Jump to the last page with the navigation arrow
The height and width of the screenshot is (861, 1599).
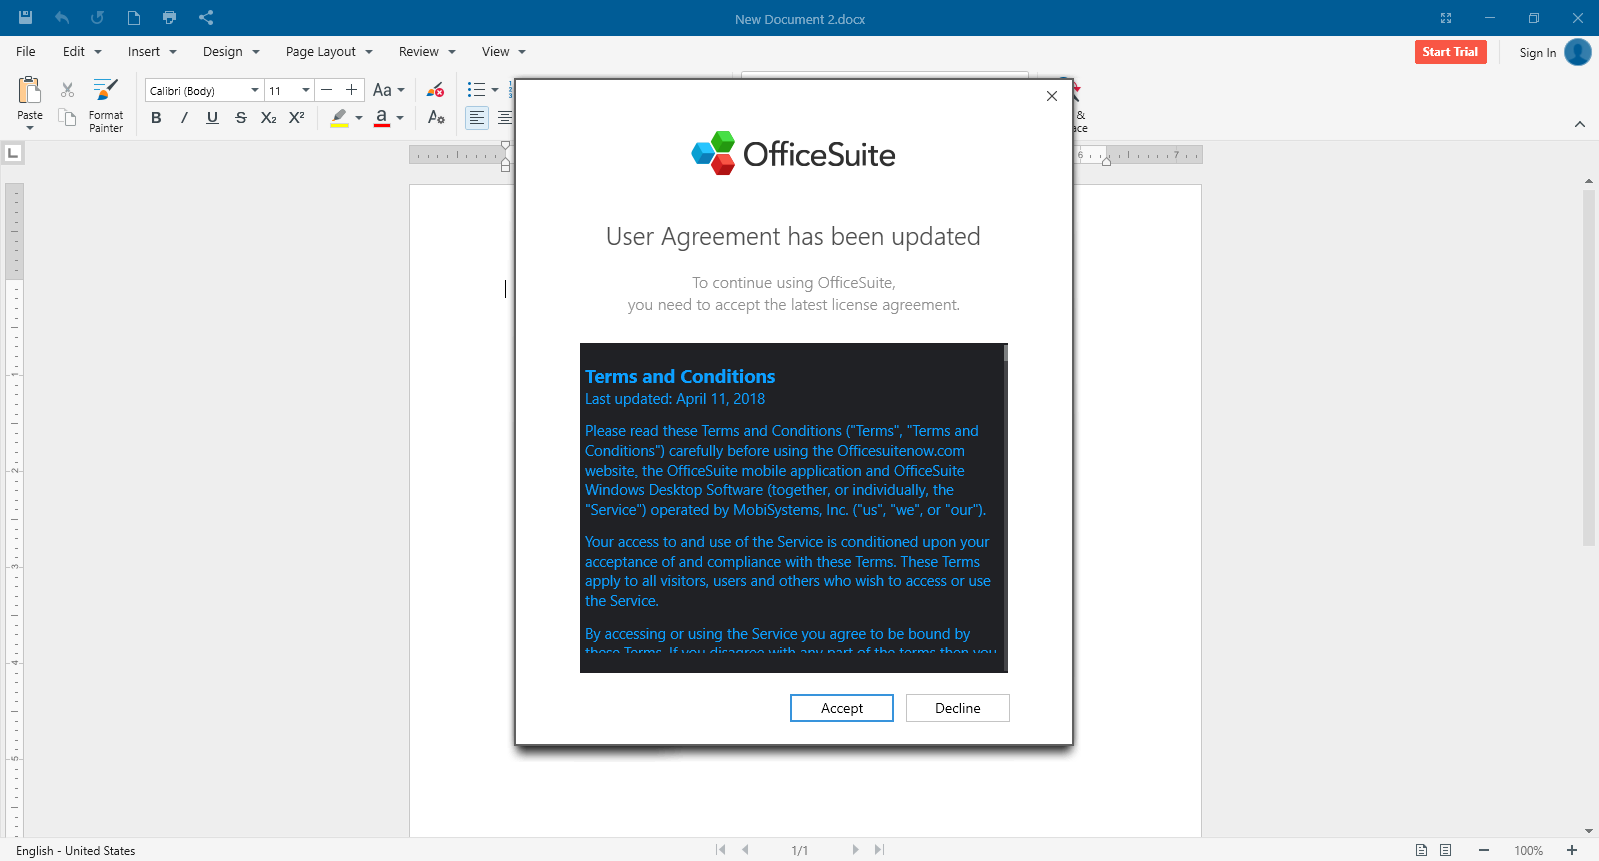pyautogui.click(x=879, y=850)
